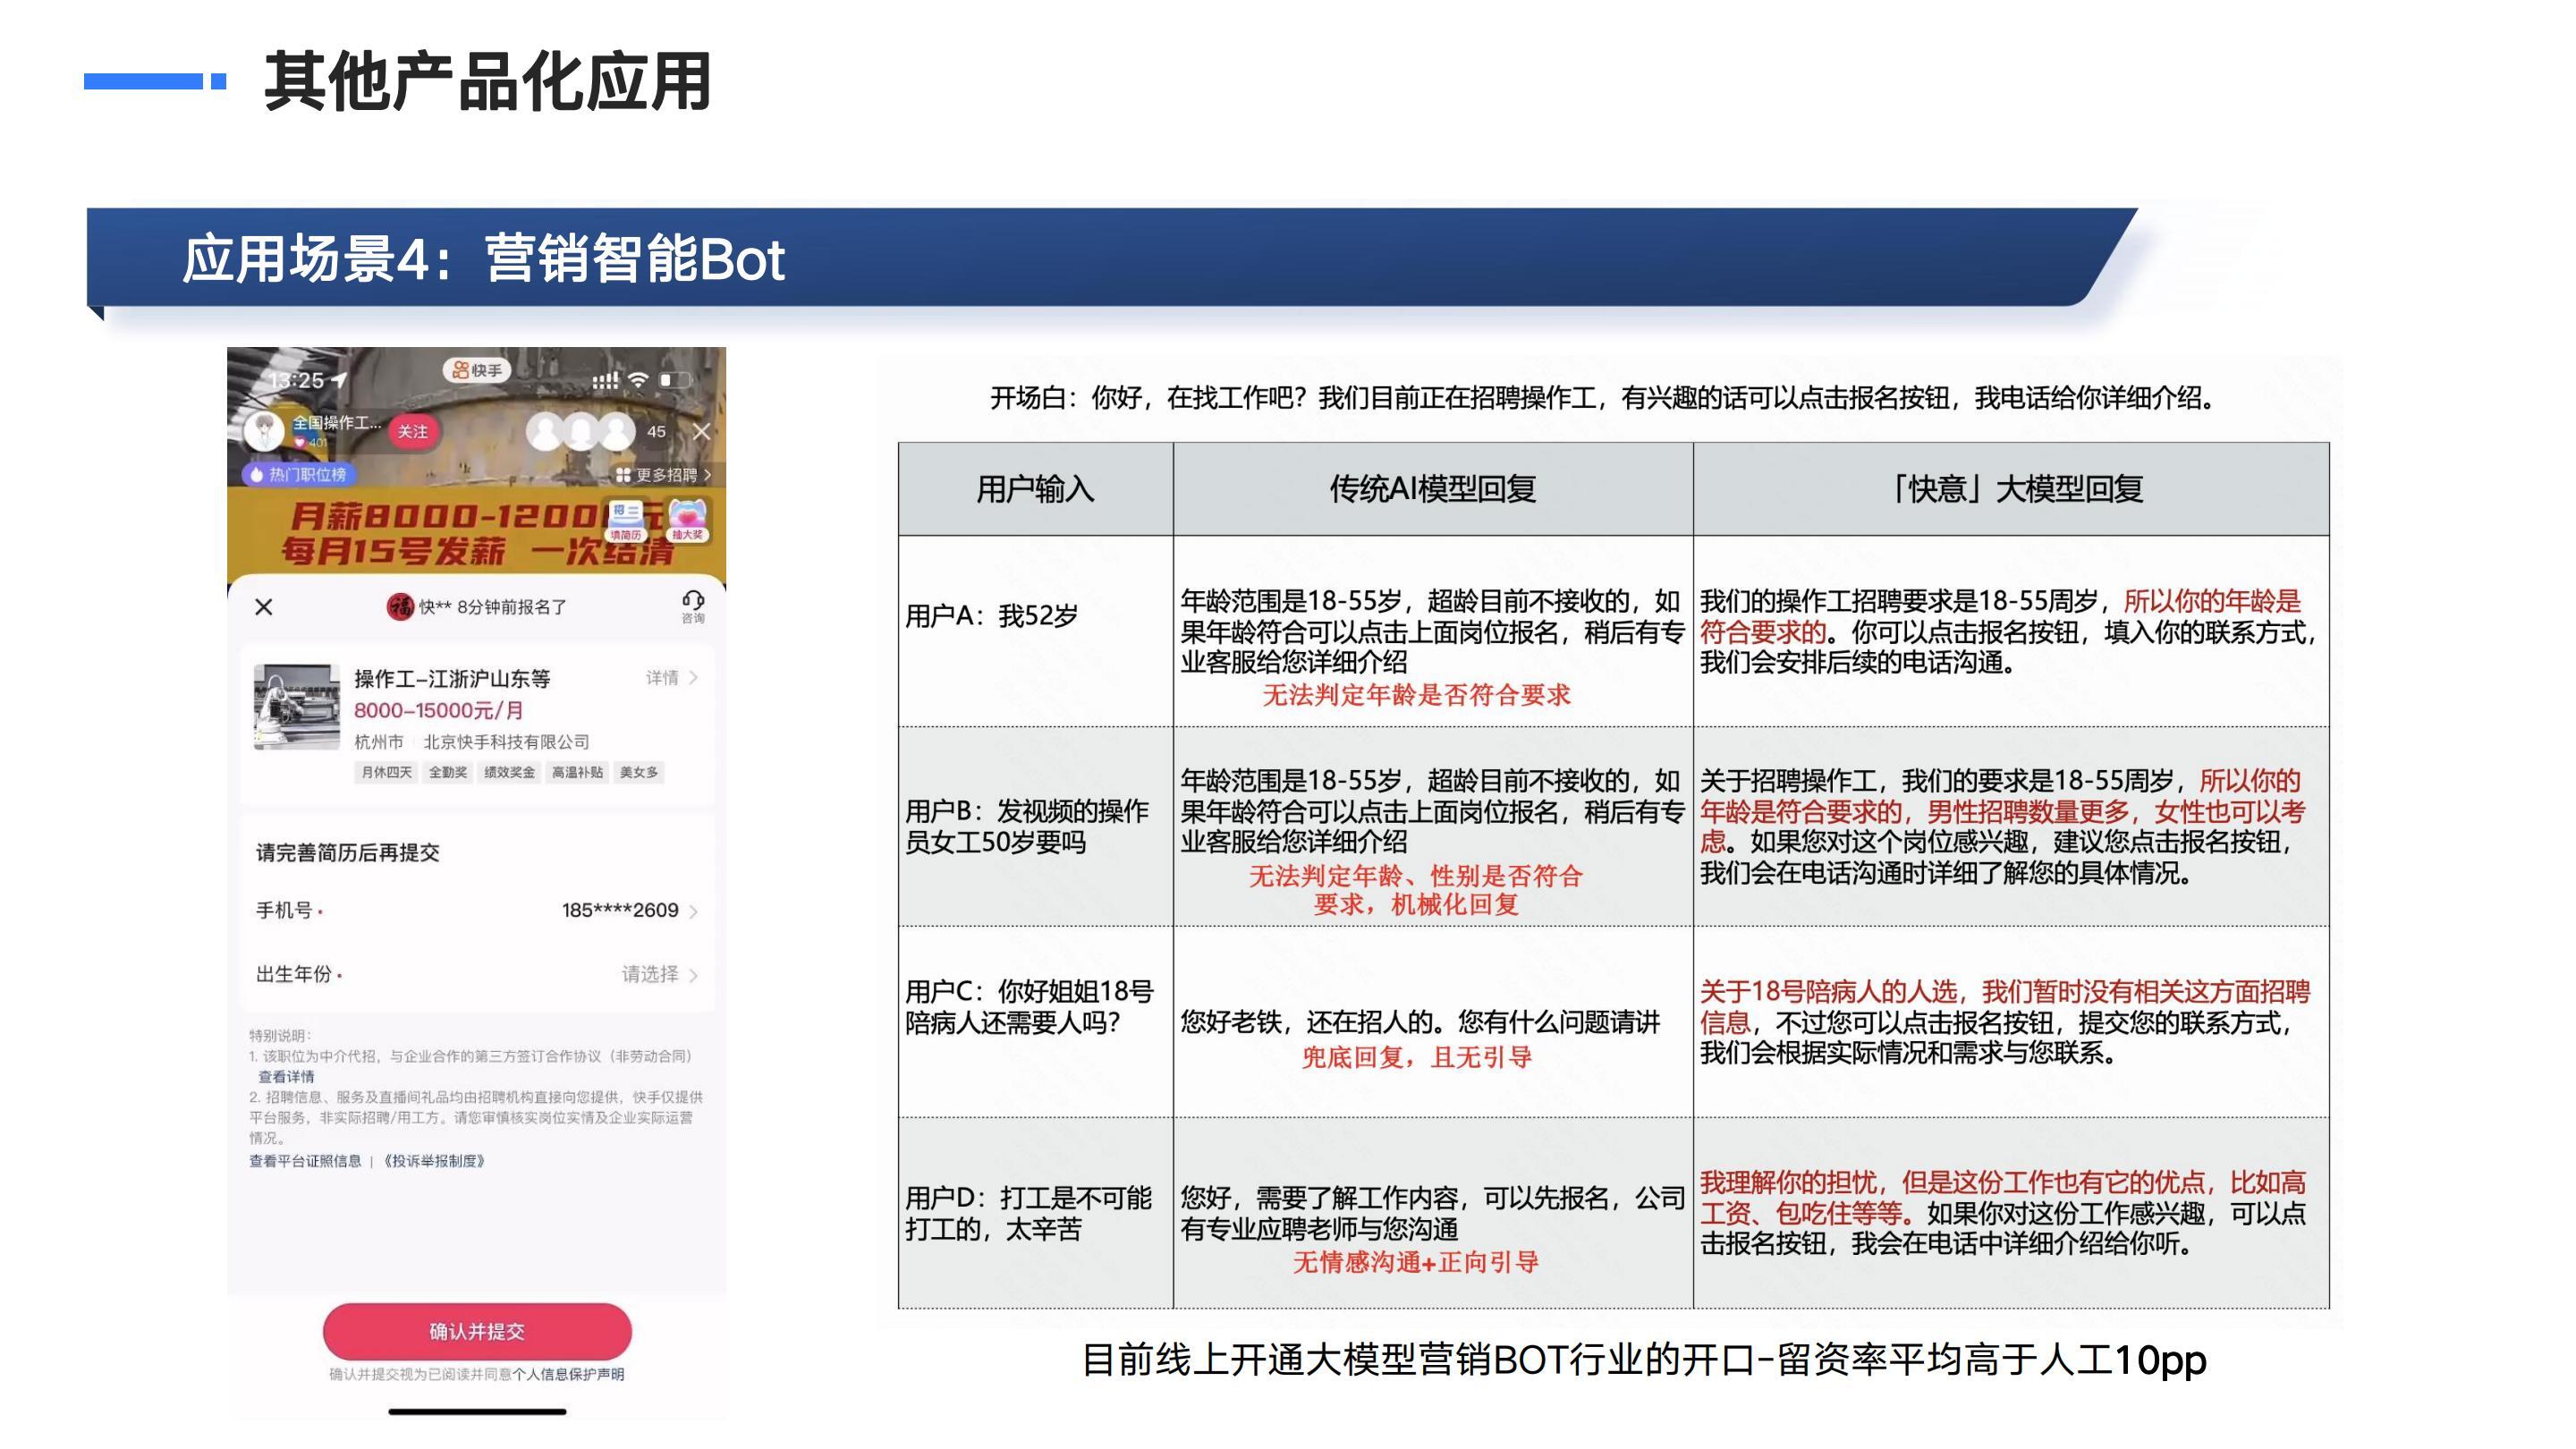The image size is (2576, 1449).
Task: Click the 咨询 headset icon
Action: 692,604
